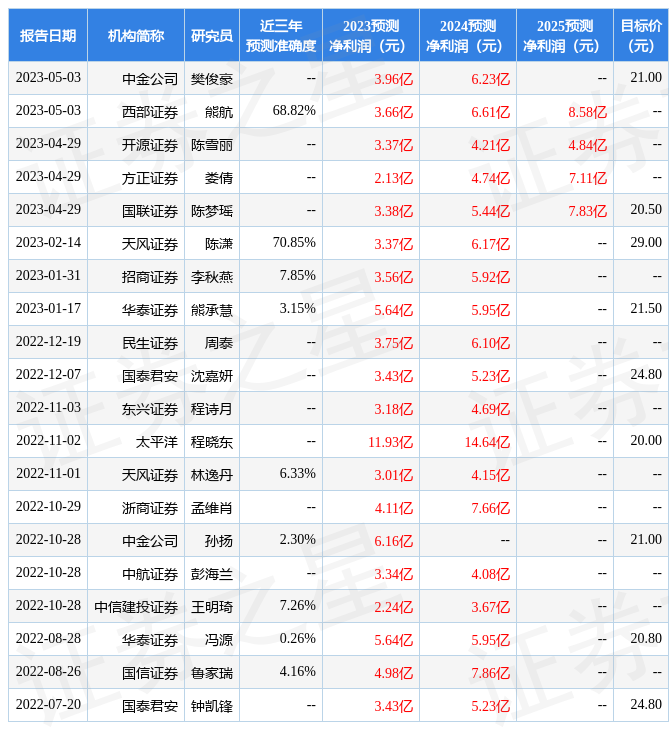
Task: Click researcher 孟维肖
Action: point(212,508)
